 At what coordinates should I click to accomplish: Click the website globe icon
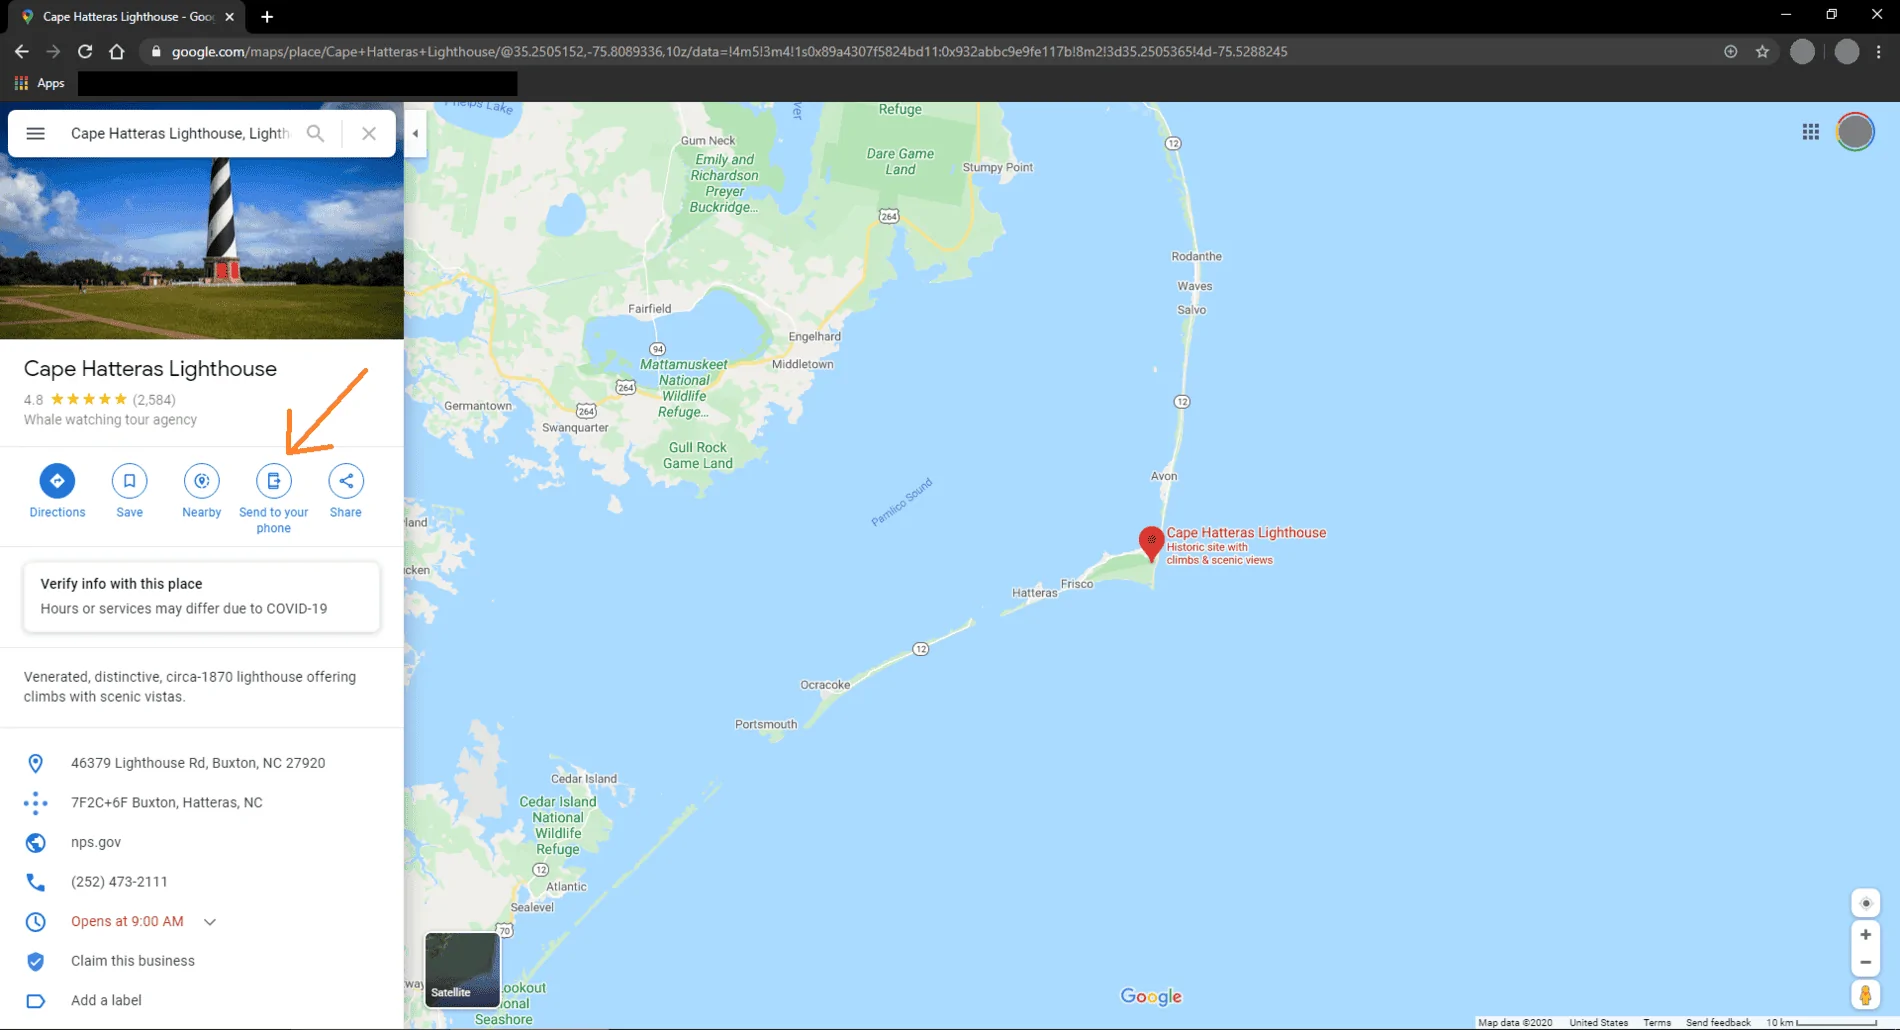coord(35,842)
